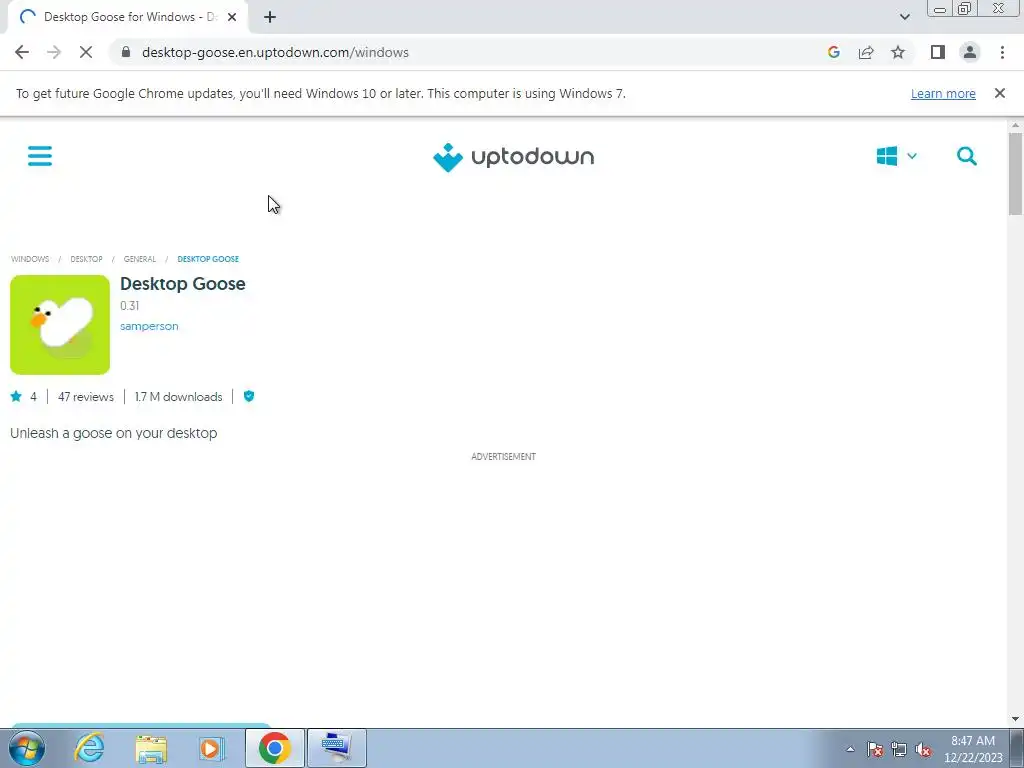The width and height of the screenshot is (1024, 768).
Task: Open the Windows Start menu
Action: point(27,748)
